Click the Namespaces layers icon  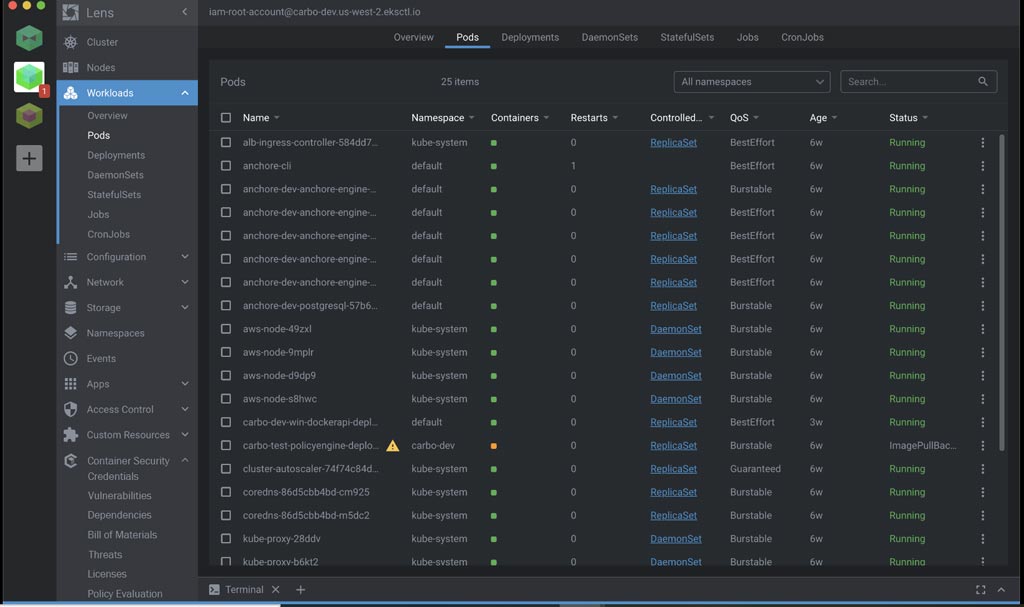pyautogui.click(x=71, y=333)
